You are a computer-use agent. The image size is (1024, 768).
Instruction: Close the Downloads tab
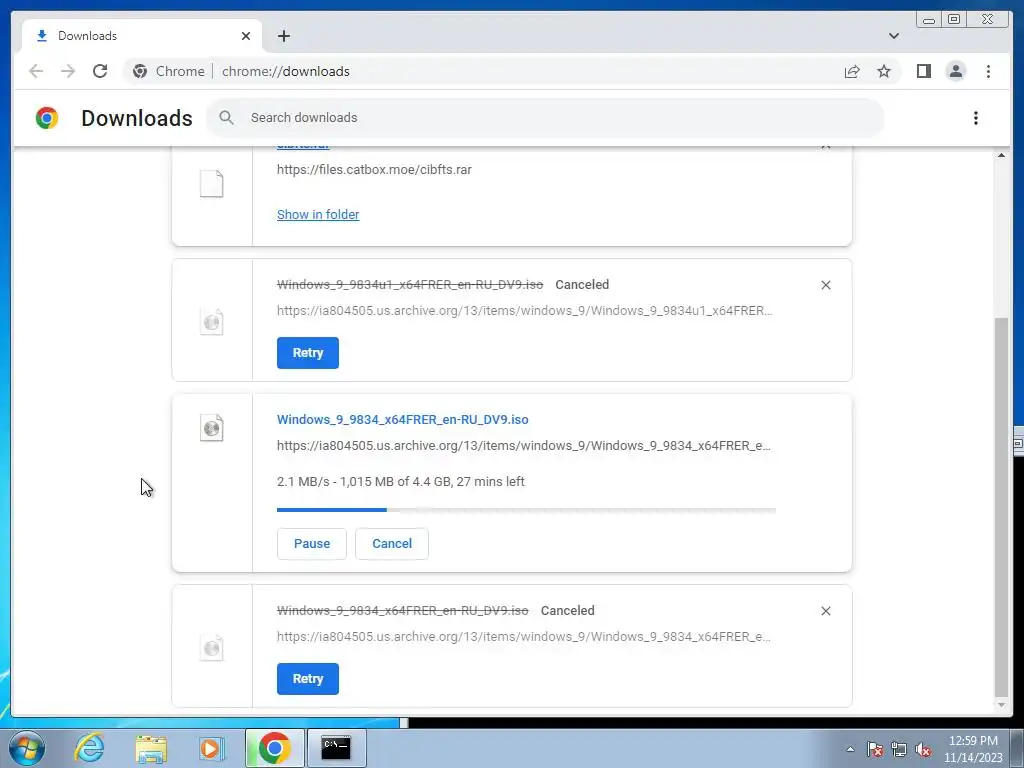pyautogui.click(x=246, y=36)
